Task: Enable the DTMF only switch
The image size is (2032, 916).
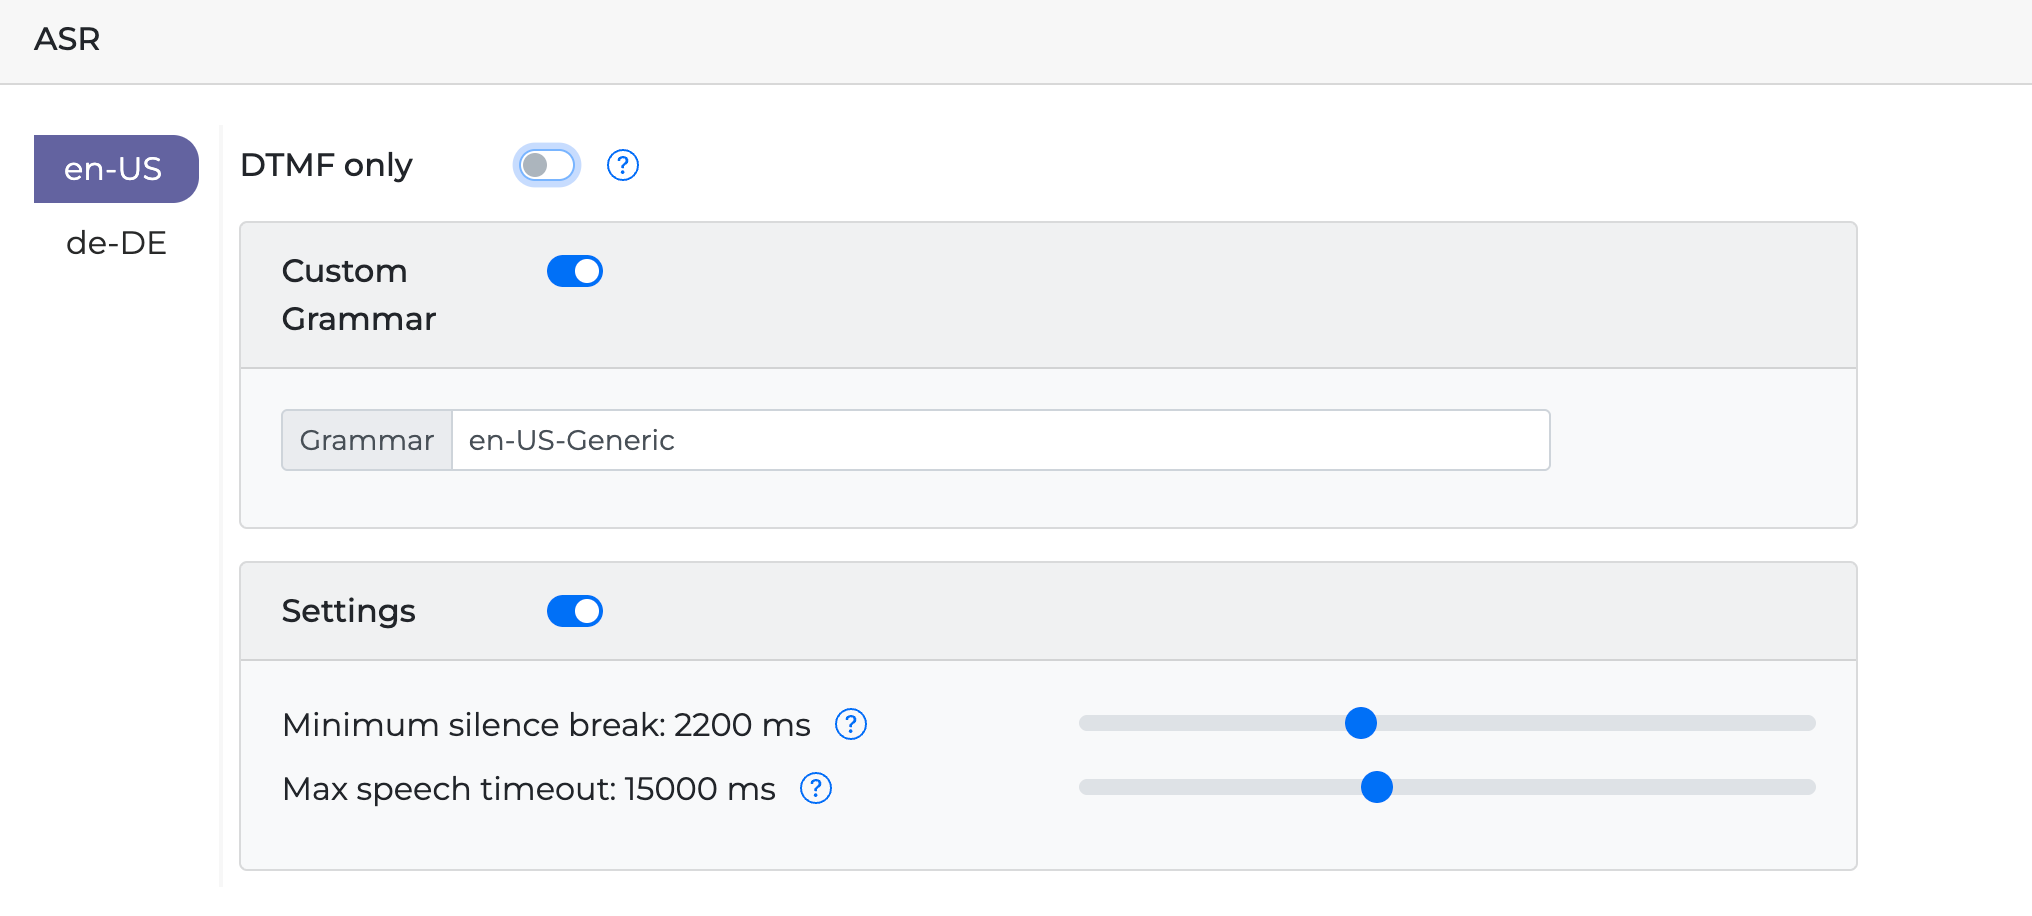Action: click(x=547, y=165)
